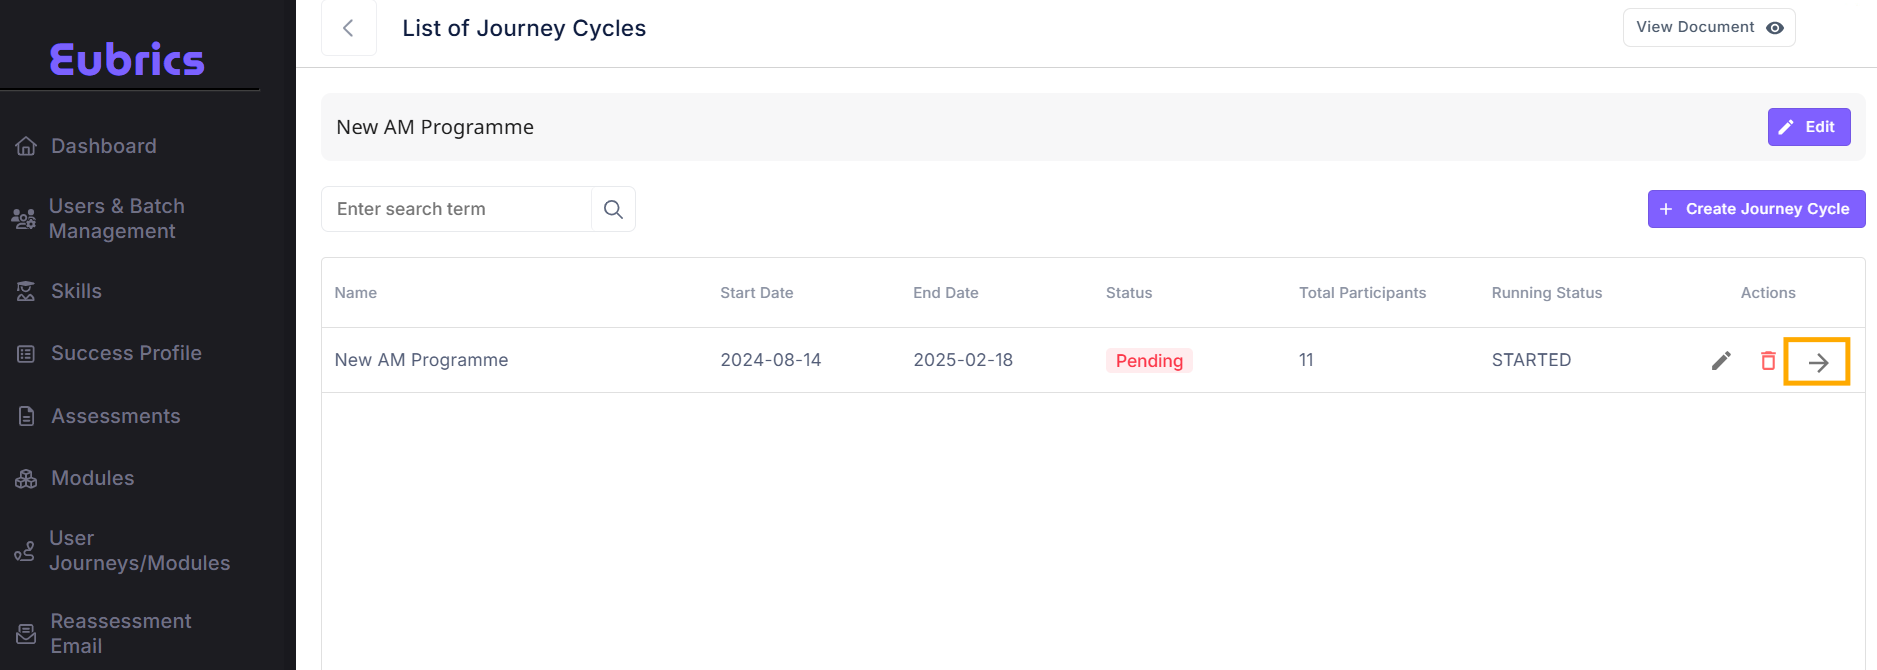Viewport: 1877px width, 670px height.
Task: Navigate to User Journeys/Modules
Action: [x=139, y=551]
